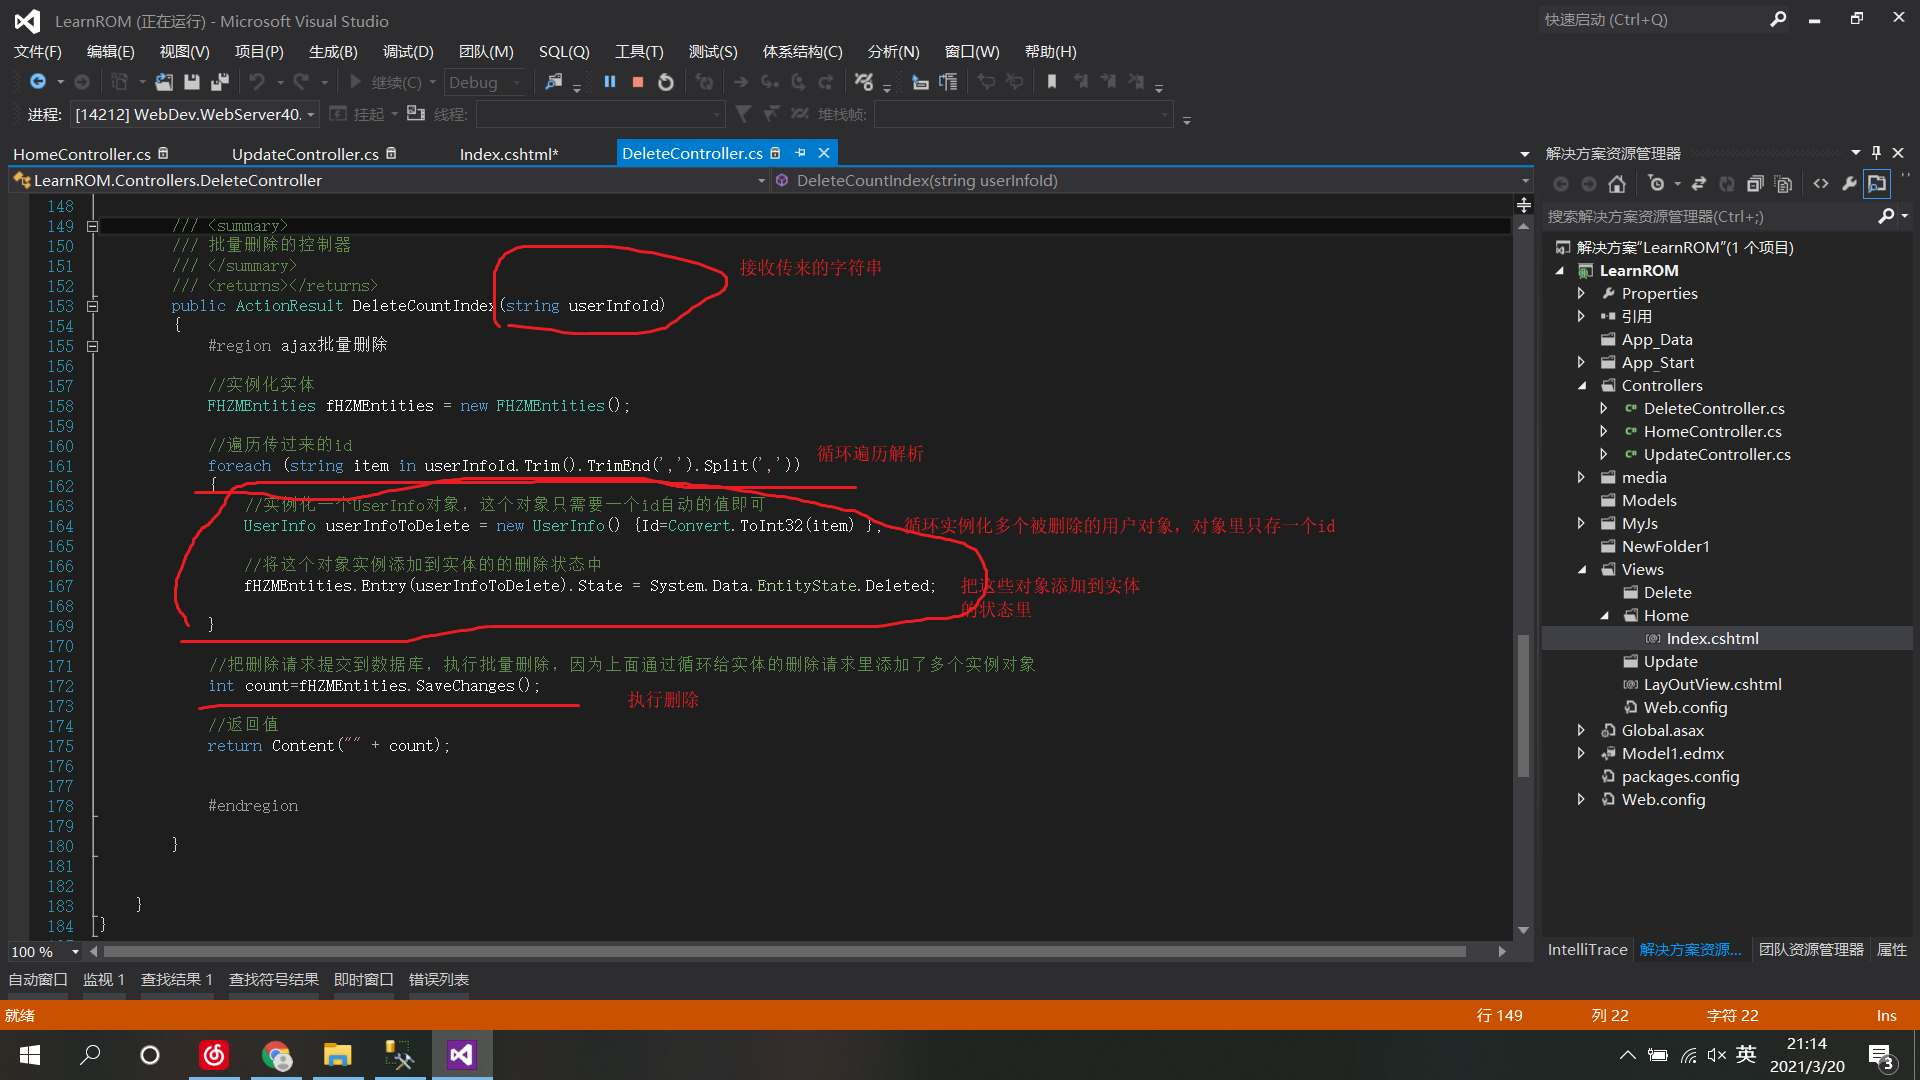Screen dimensions: 1920x1080
Task: Open the 团队资源管理器 Team Explorer tab
Action: point(1811,949)
